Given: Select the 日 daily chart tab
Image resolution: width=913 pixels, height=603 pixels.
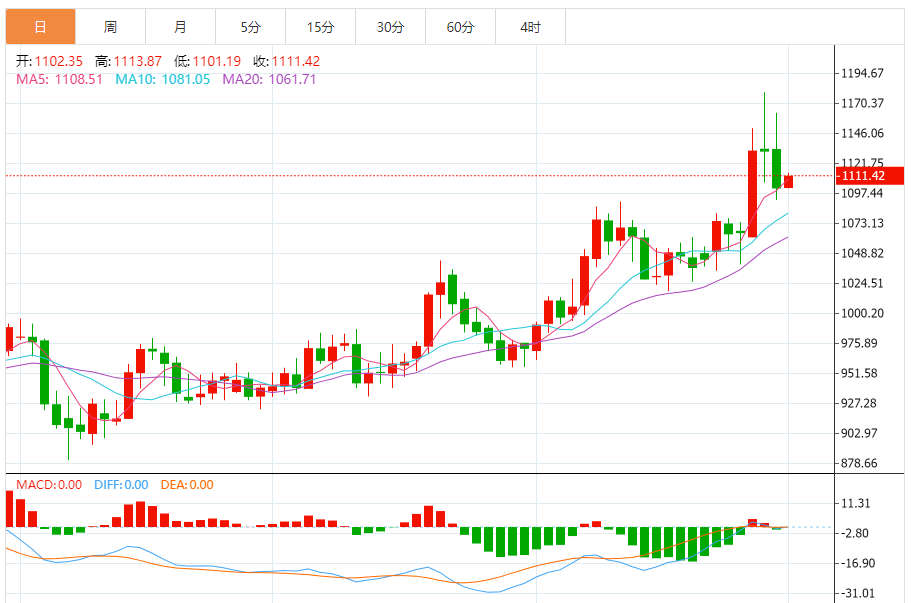Looking at the screenshot, I should (x=40, y=27).
